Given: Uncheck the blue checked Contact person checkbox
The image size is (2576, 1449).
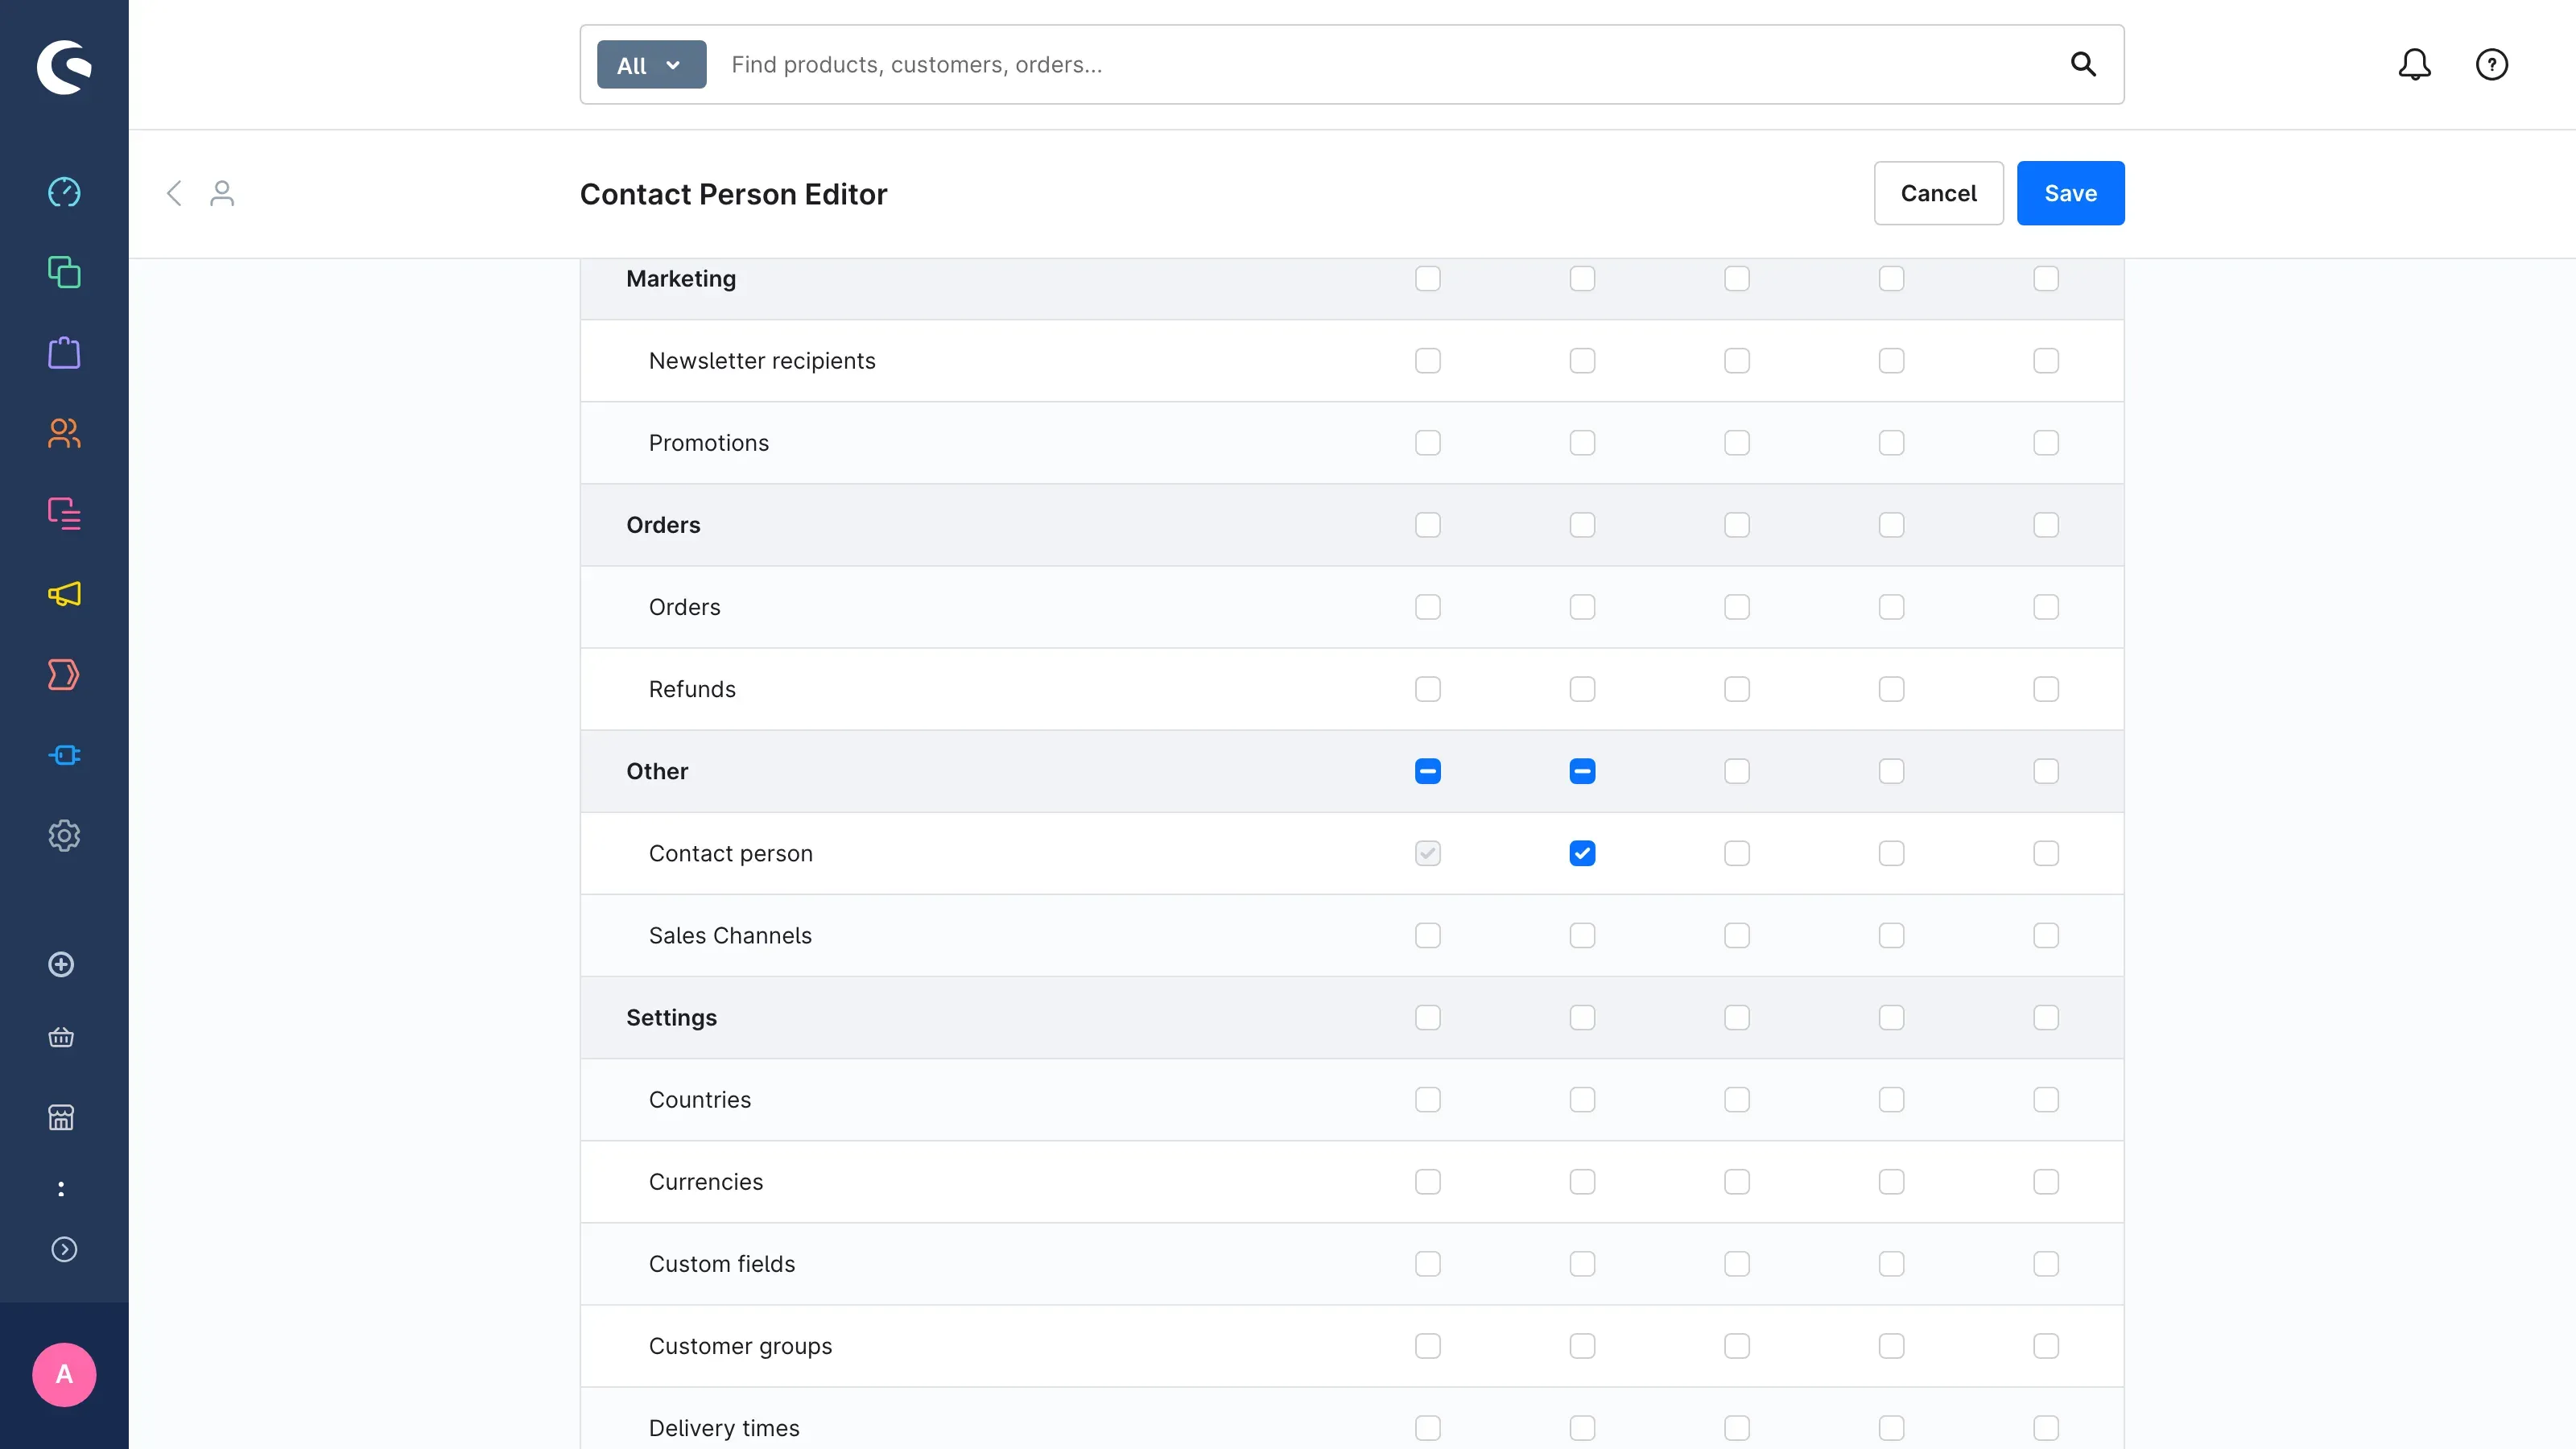Looking at the screenshot, I should pos(1582,853).
